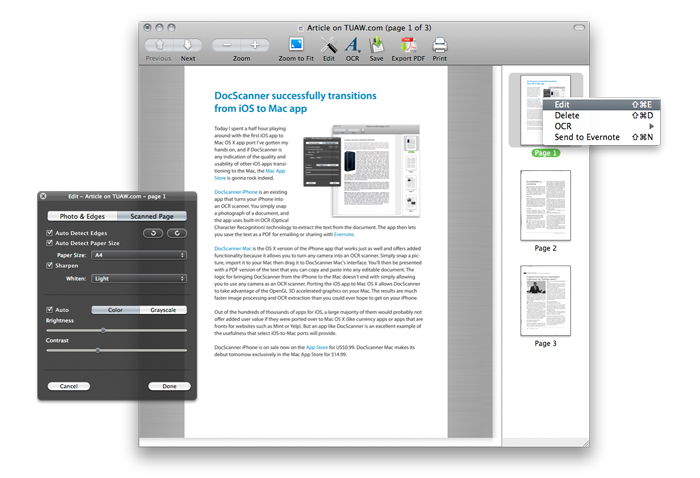700x478 pixels.
Task: Click the embedded screenshot image in article
Action: coord(362,170)
